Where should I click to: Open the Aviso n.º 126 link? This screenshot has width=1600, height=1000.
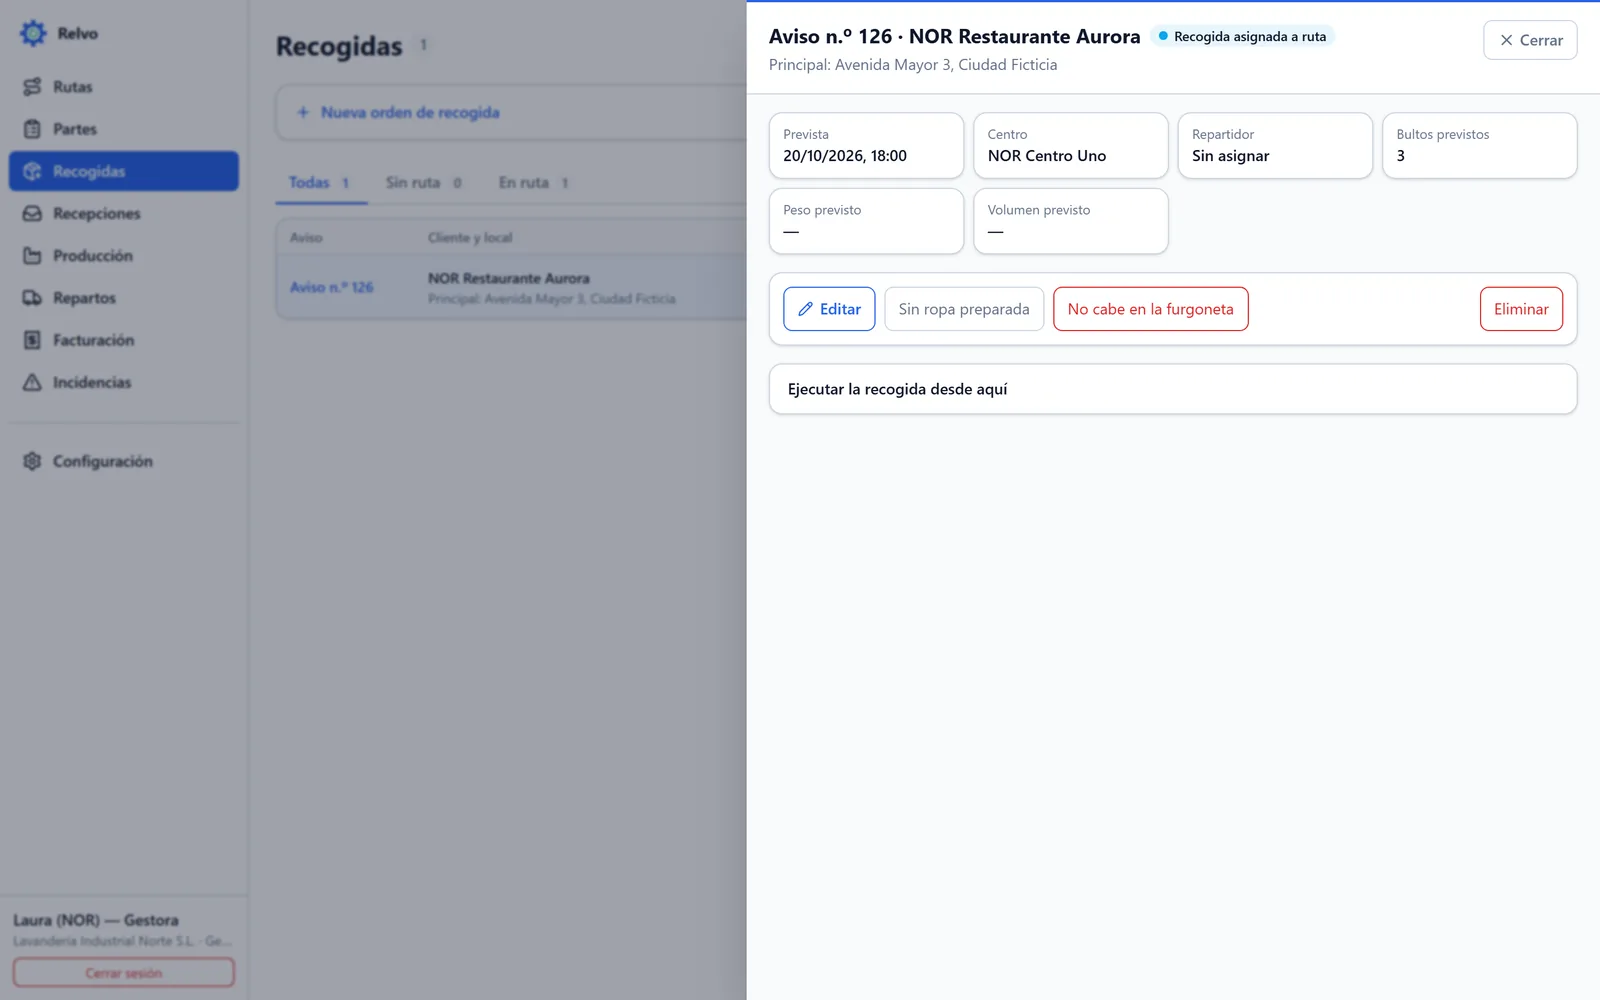click(x=331, y=287)
